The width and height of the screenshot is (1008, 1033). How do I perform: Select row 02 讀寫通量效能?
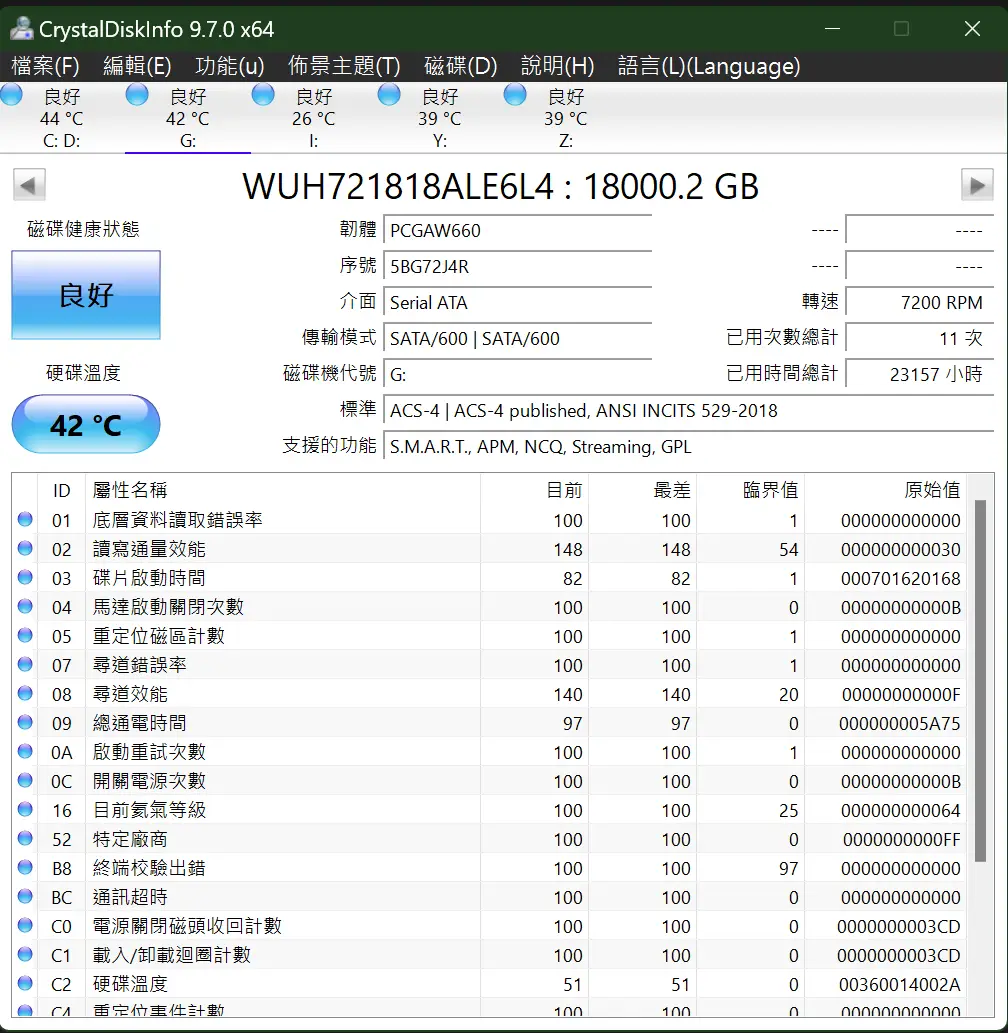489,549
